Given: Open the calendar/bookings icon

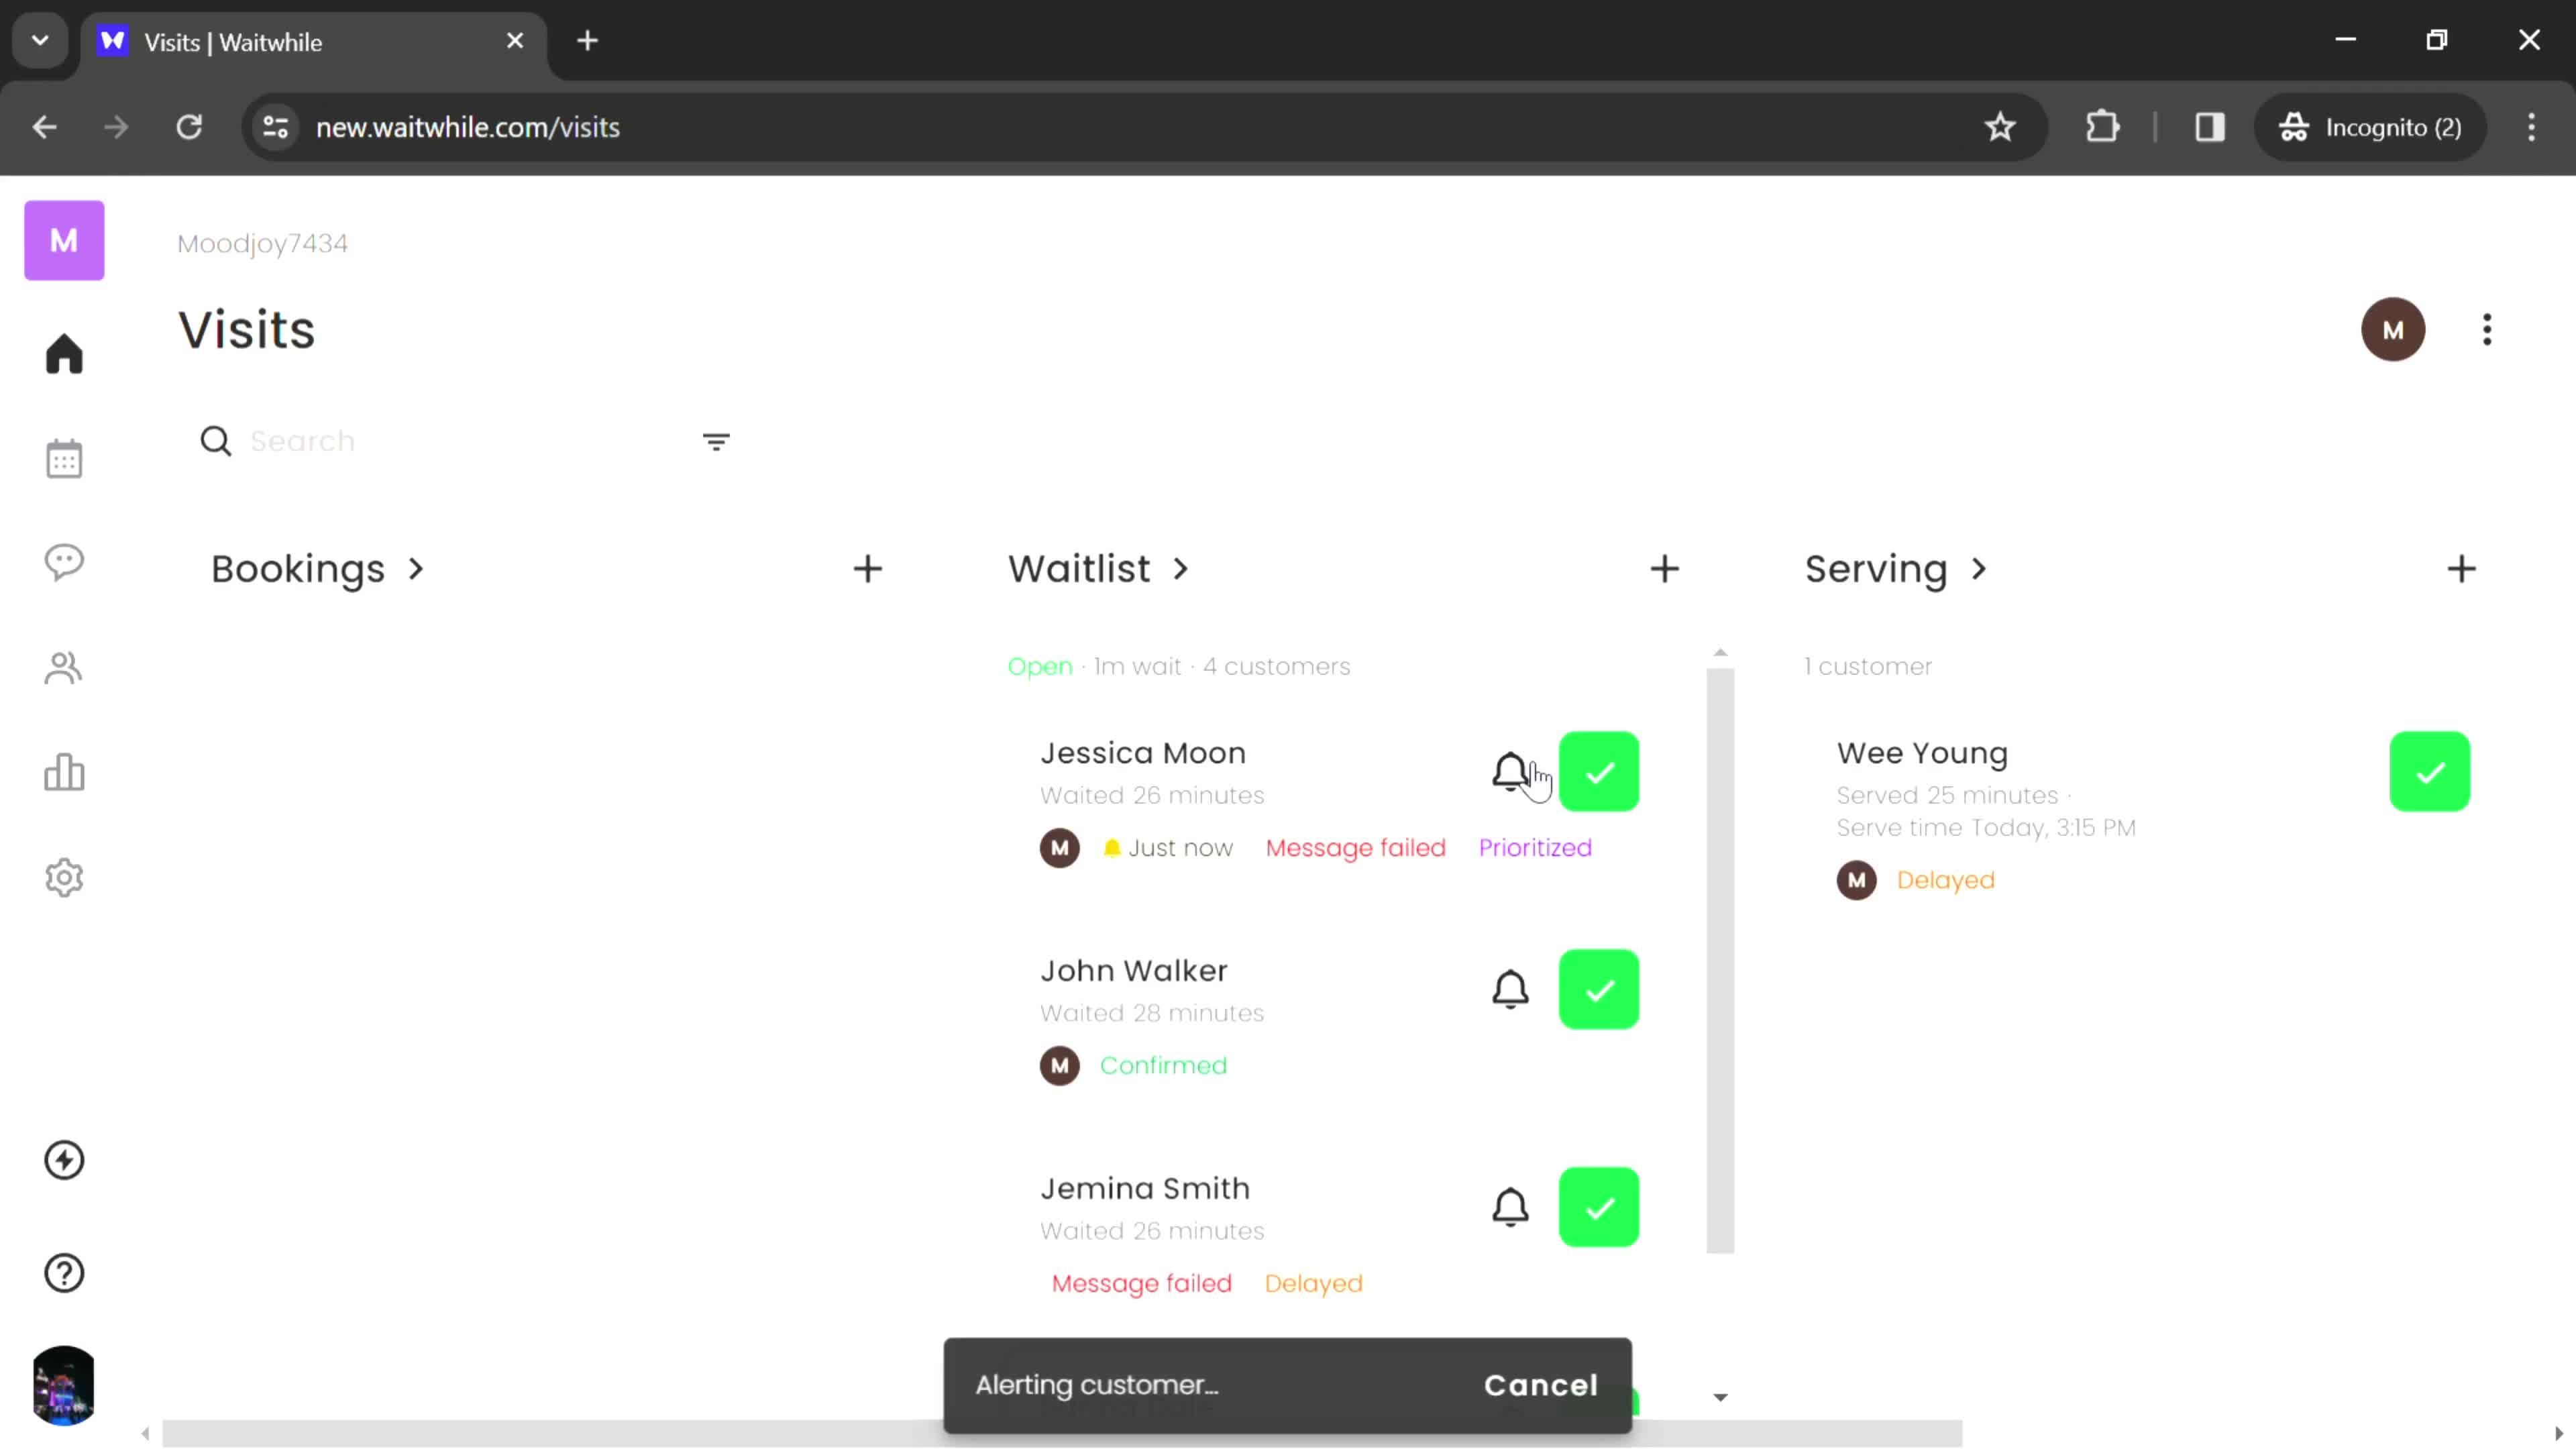Looking at the screenshot, I should coord(64,458).
